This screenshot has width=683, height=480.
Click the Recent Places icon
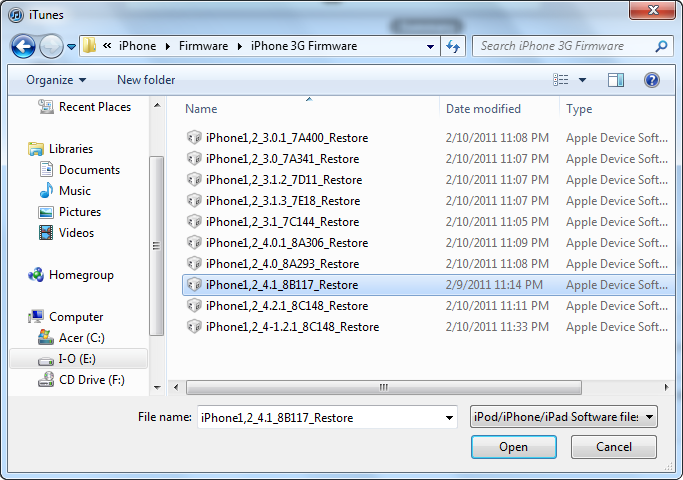click(x=46, y=106)
